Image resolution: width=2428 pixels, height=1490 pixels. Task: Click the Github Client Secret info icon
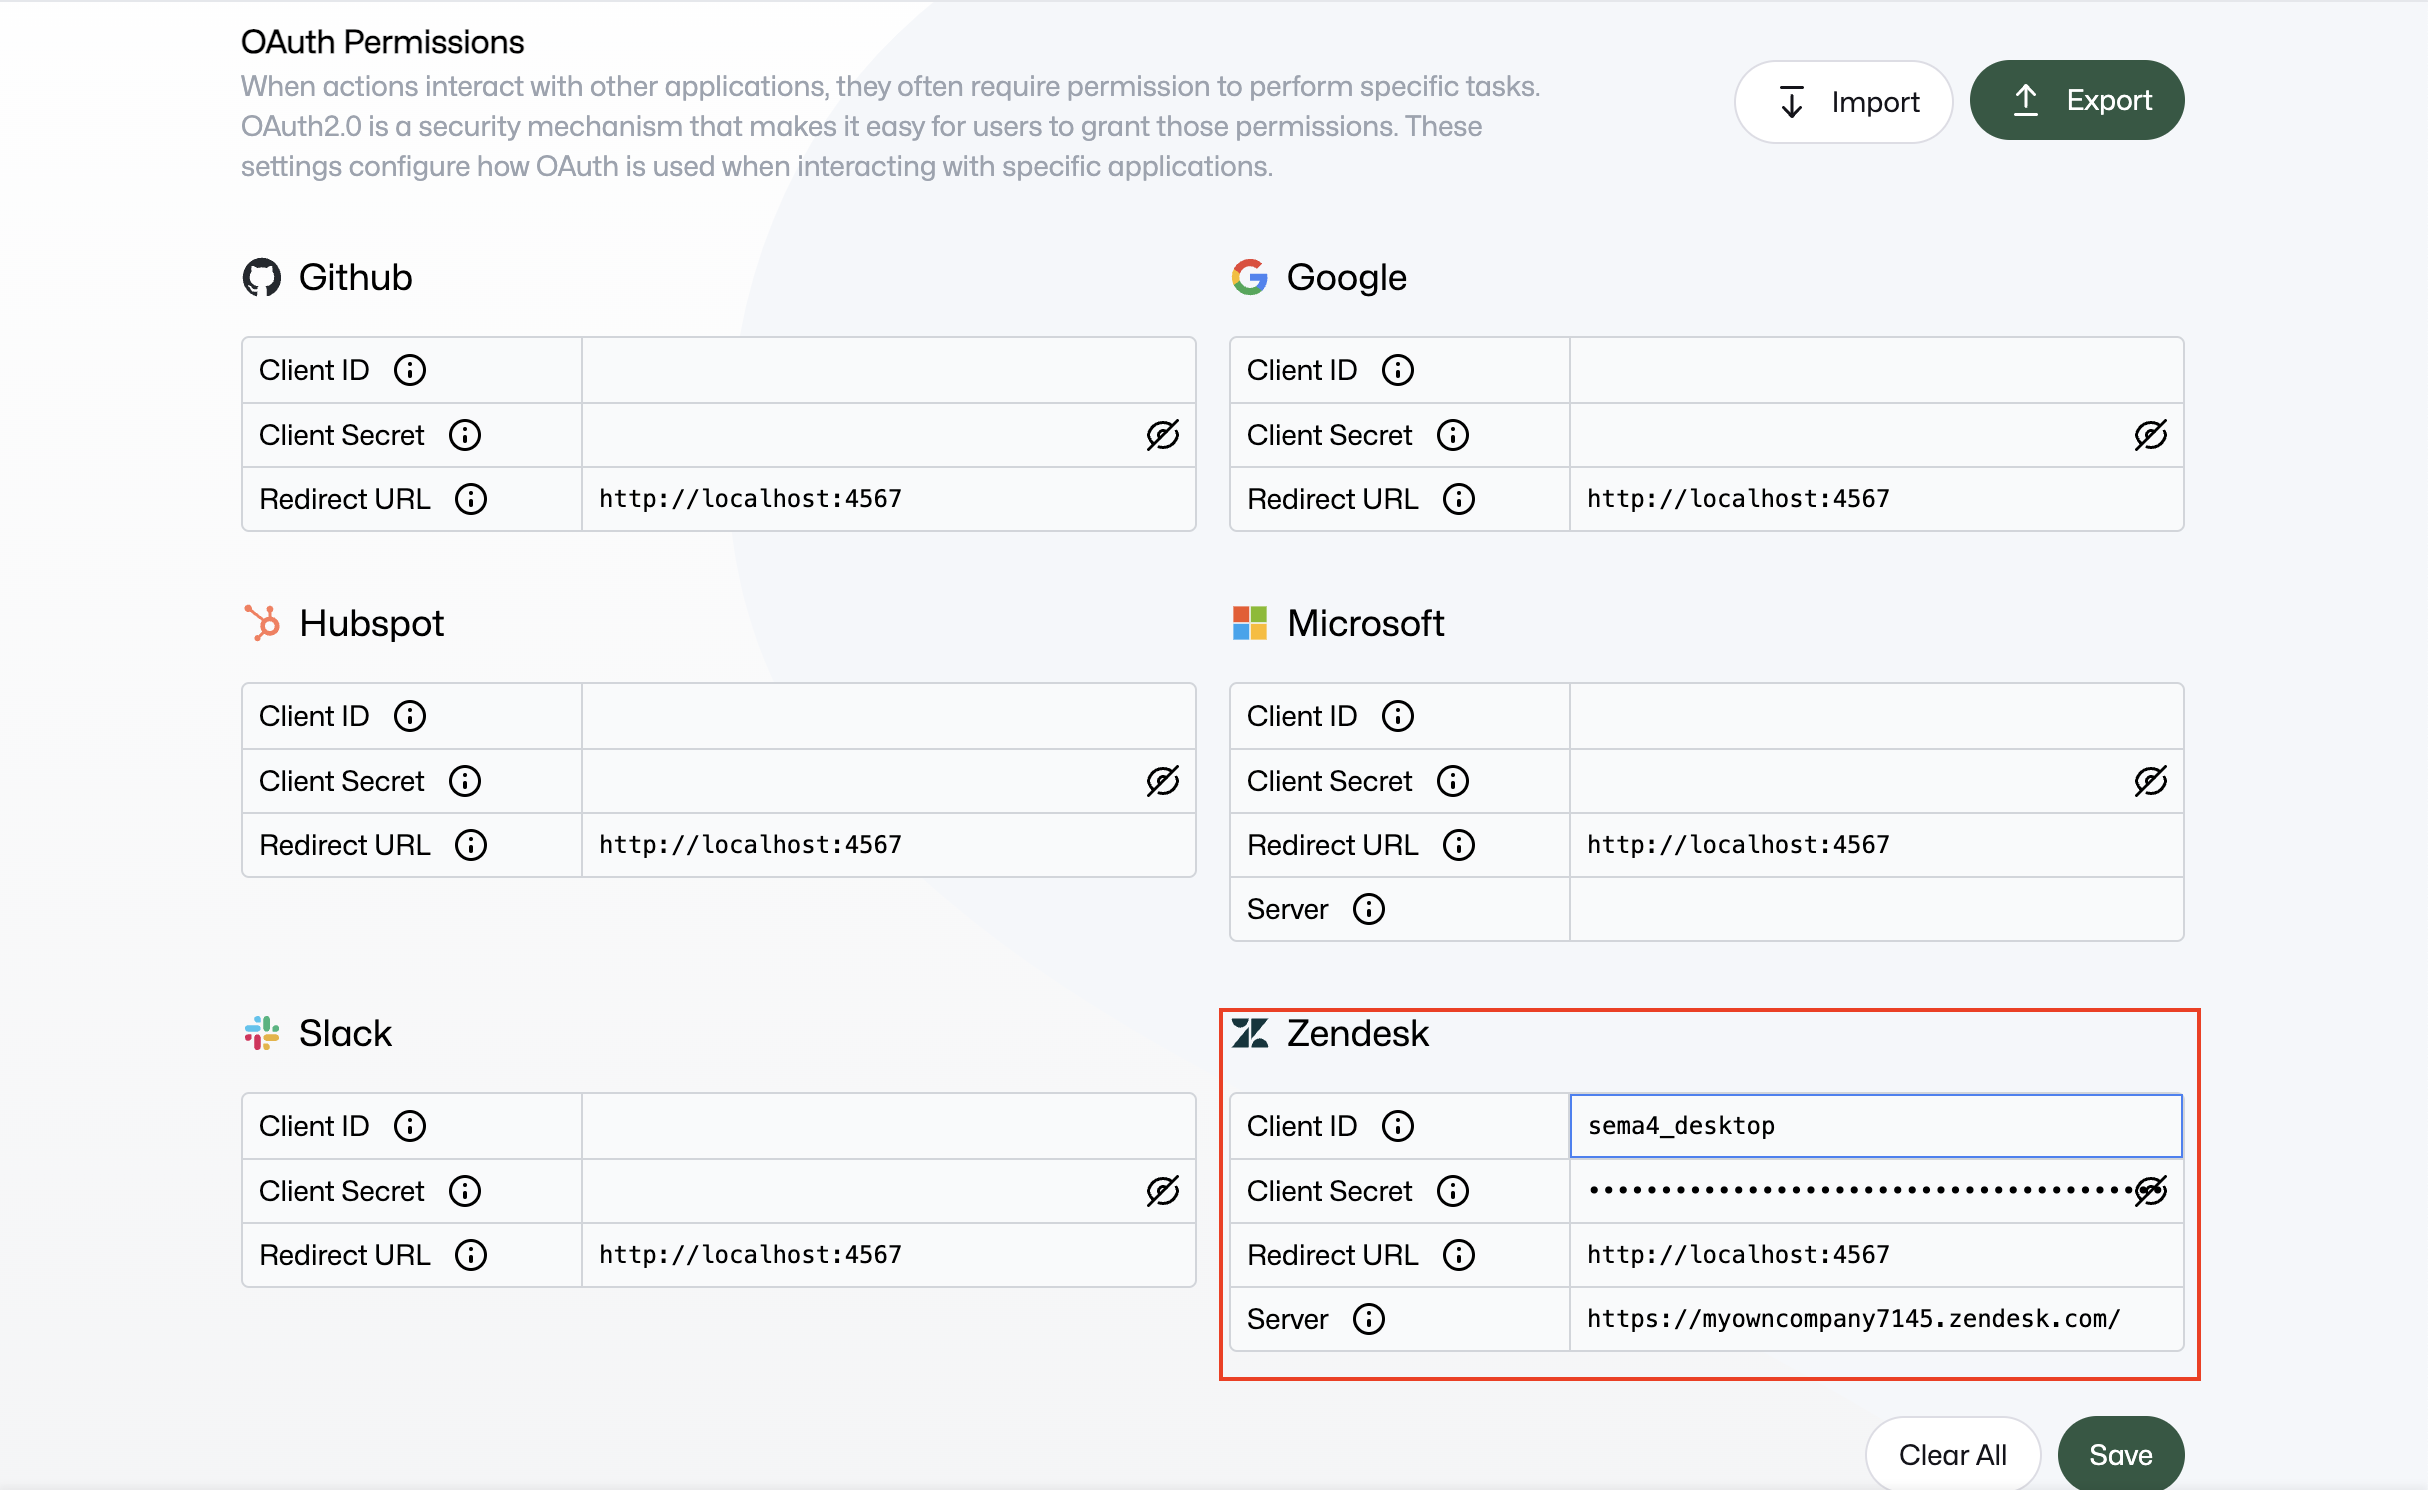pyautogui.click(x=465, y=435)
